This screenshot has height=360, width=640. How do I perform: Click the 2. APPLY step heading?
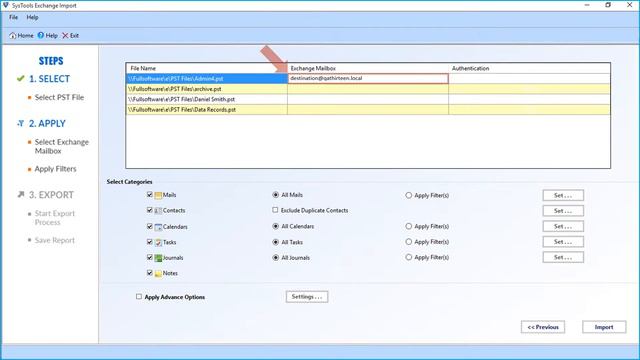[x=47, y=123]
